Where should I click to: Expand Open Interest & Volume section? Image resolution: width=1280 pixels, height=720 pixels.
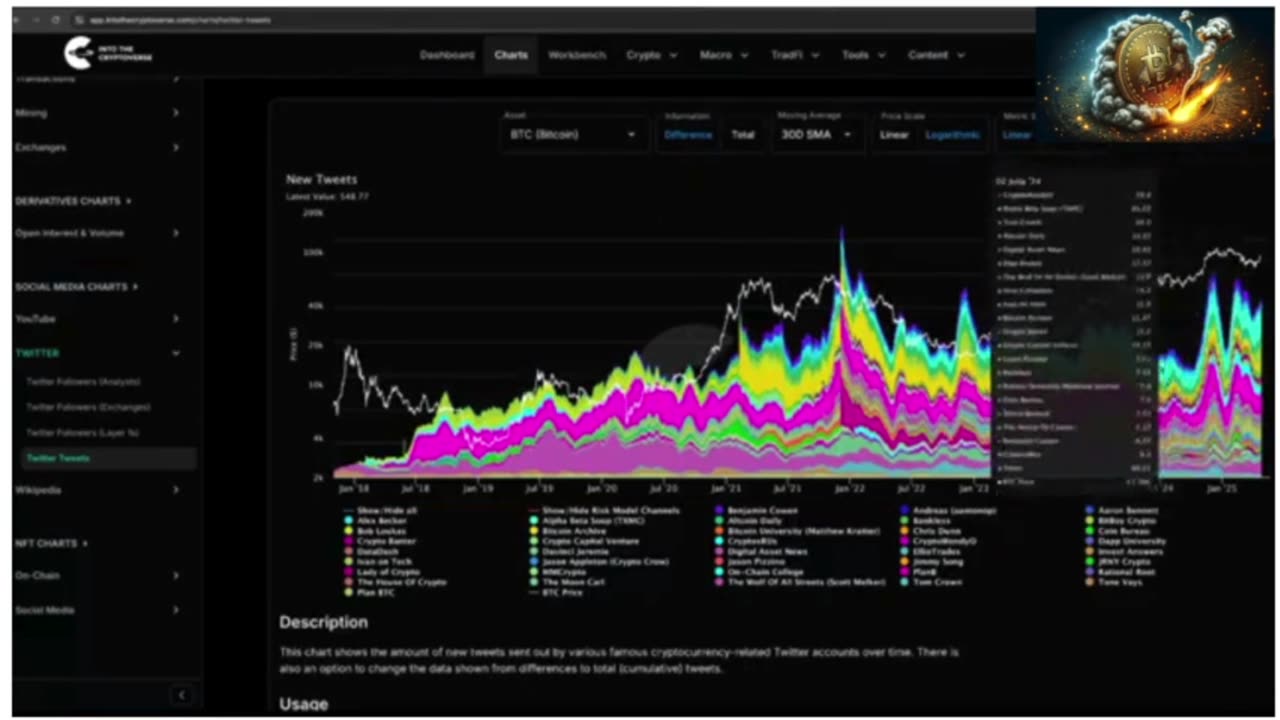(x=98, y=233)
